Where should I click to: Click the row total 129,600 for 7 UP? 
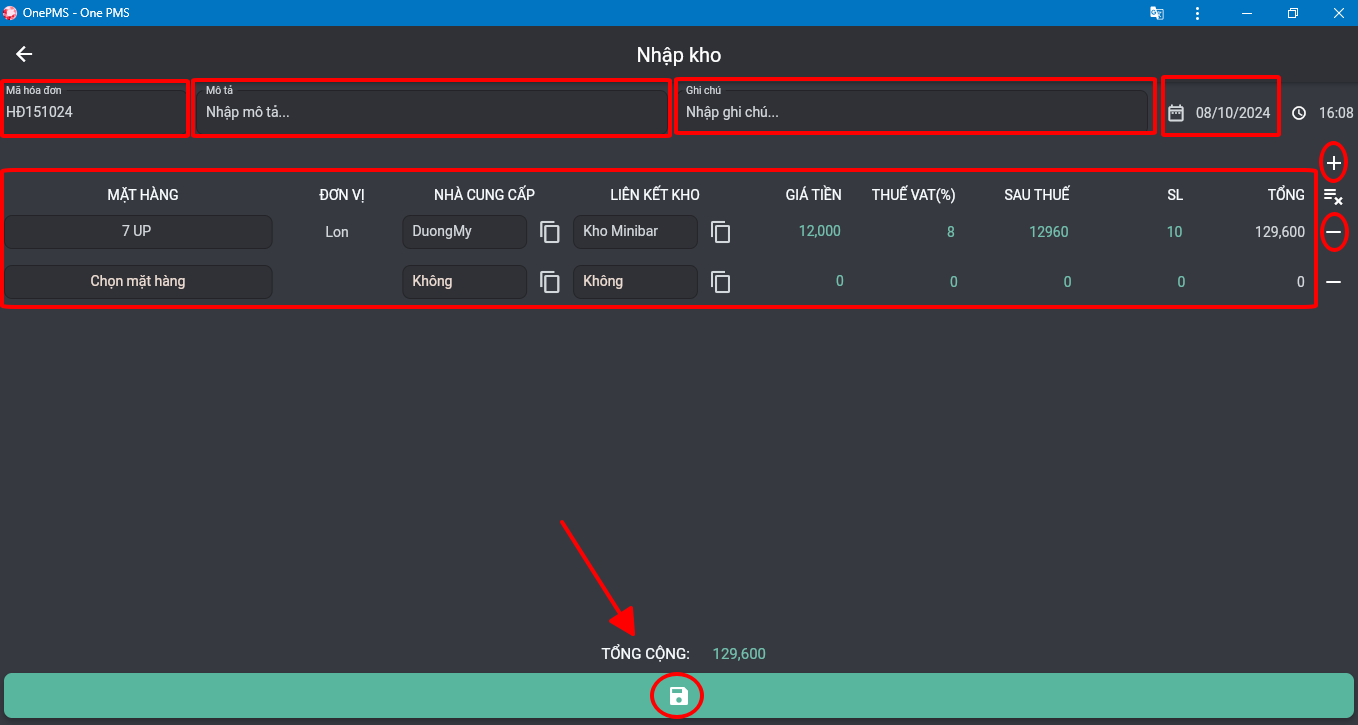1279,232
